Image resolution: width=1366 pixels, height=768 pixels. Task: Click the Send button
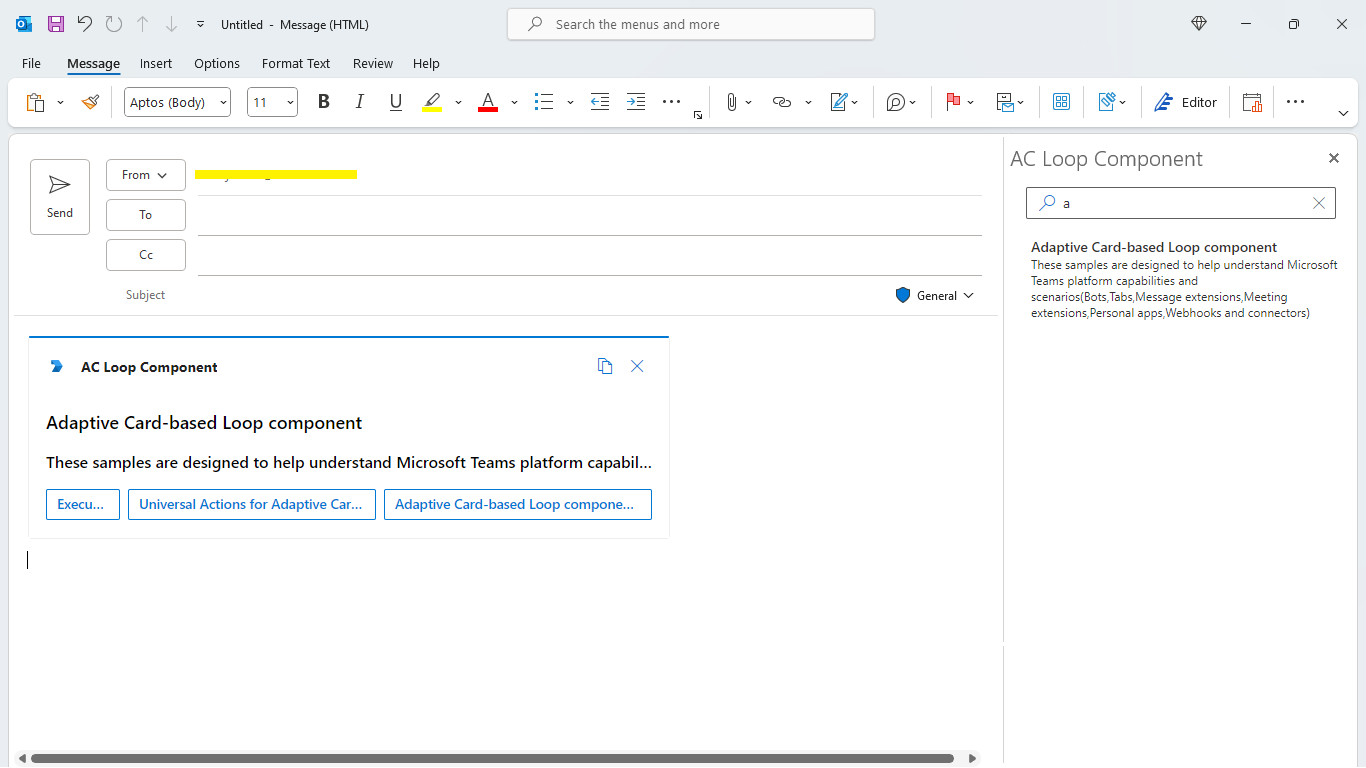[60, 197]
